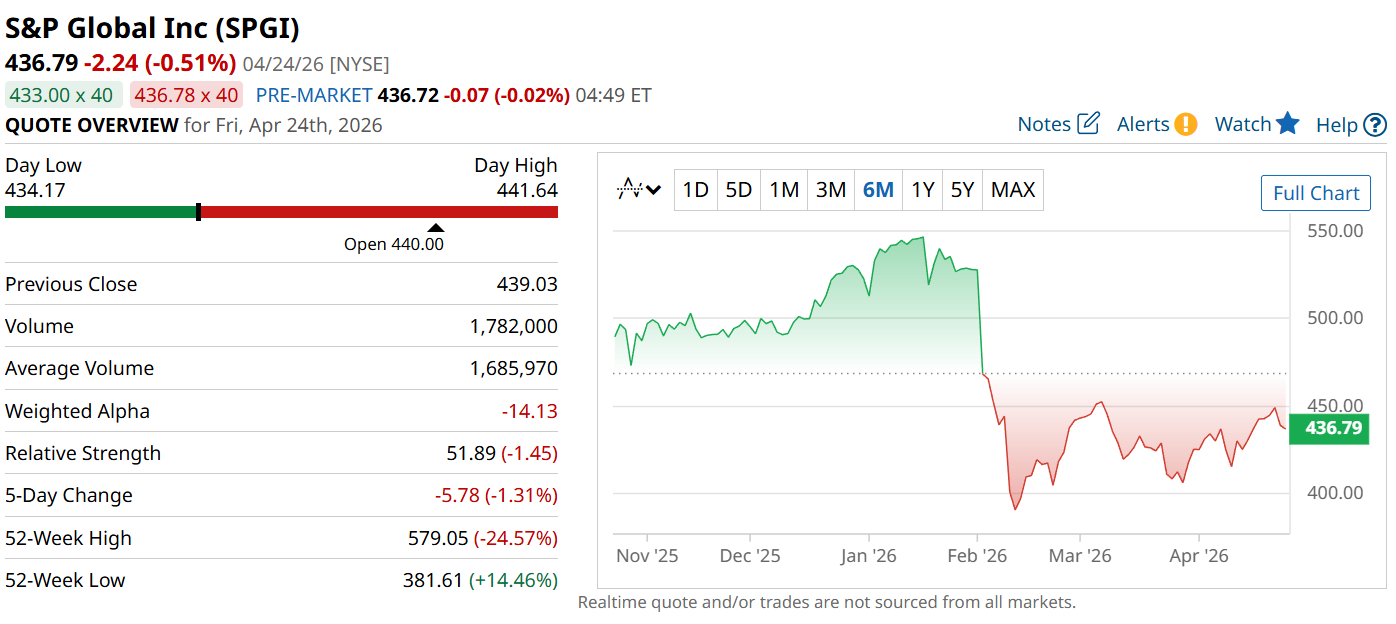This screenshot has width=1396, height=624.
Task: Click the Notes pencil edit icon
Action: [1088, 124]
